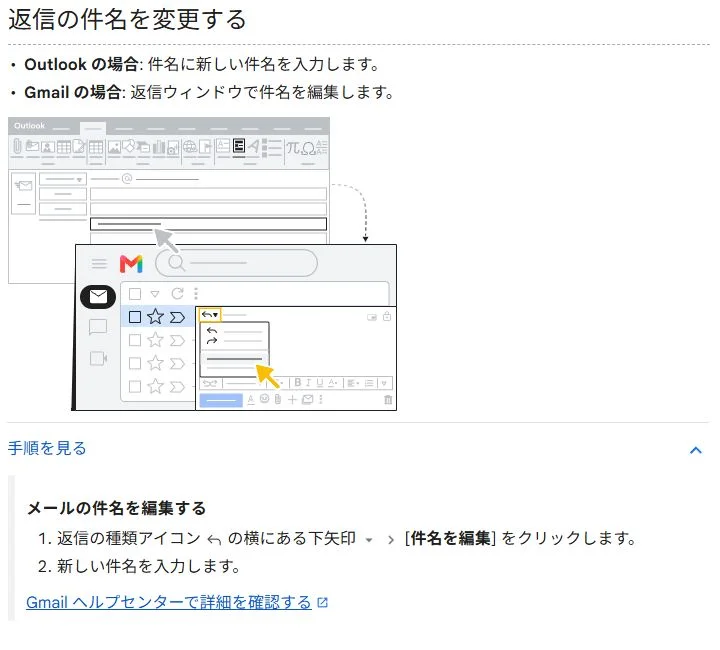Click the bold [件名を編集] text in step 1

(x=450, y=538)
